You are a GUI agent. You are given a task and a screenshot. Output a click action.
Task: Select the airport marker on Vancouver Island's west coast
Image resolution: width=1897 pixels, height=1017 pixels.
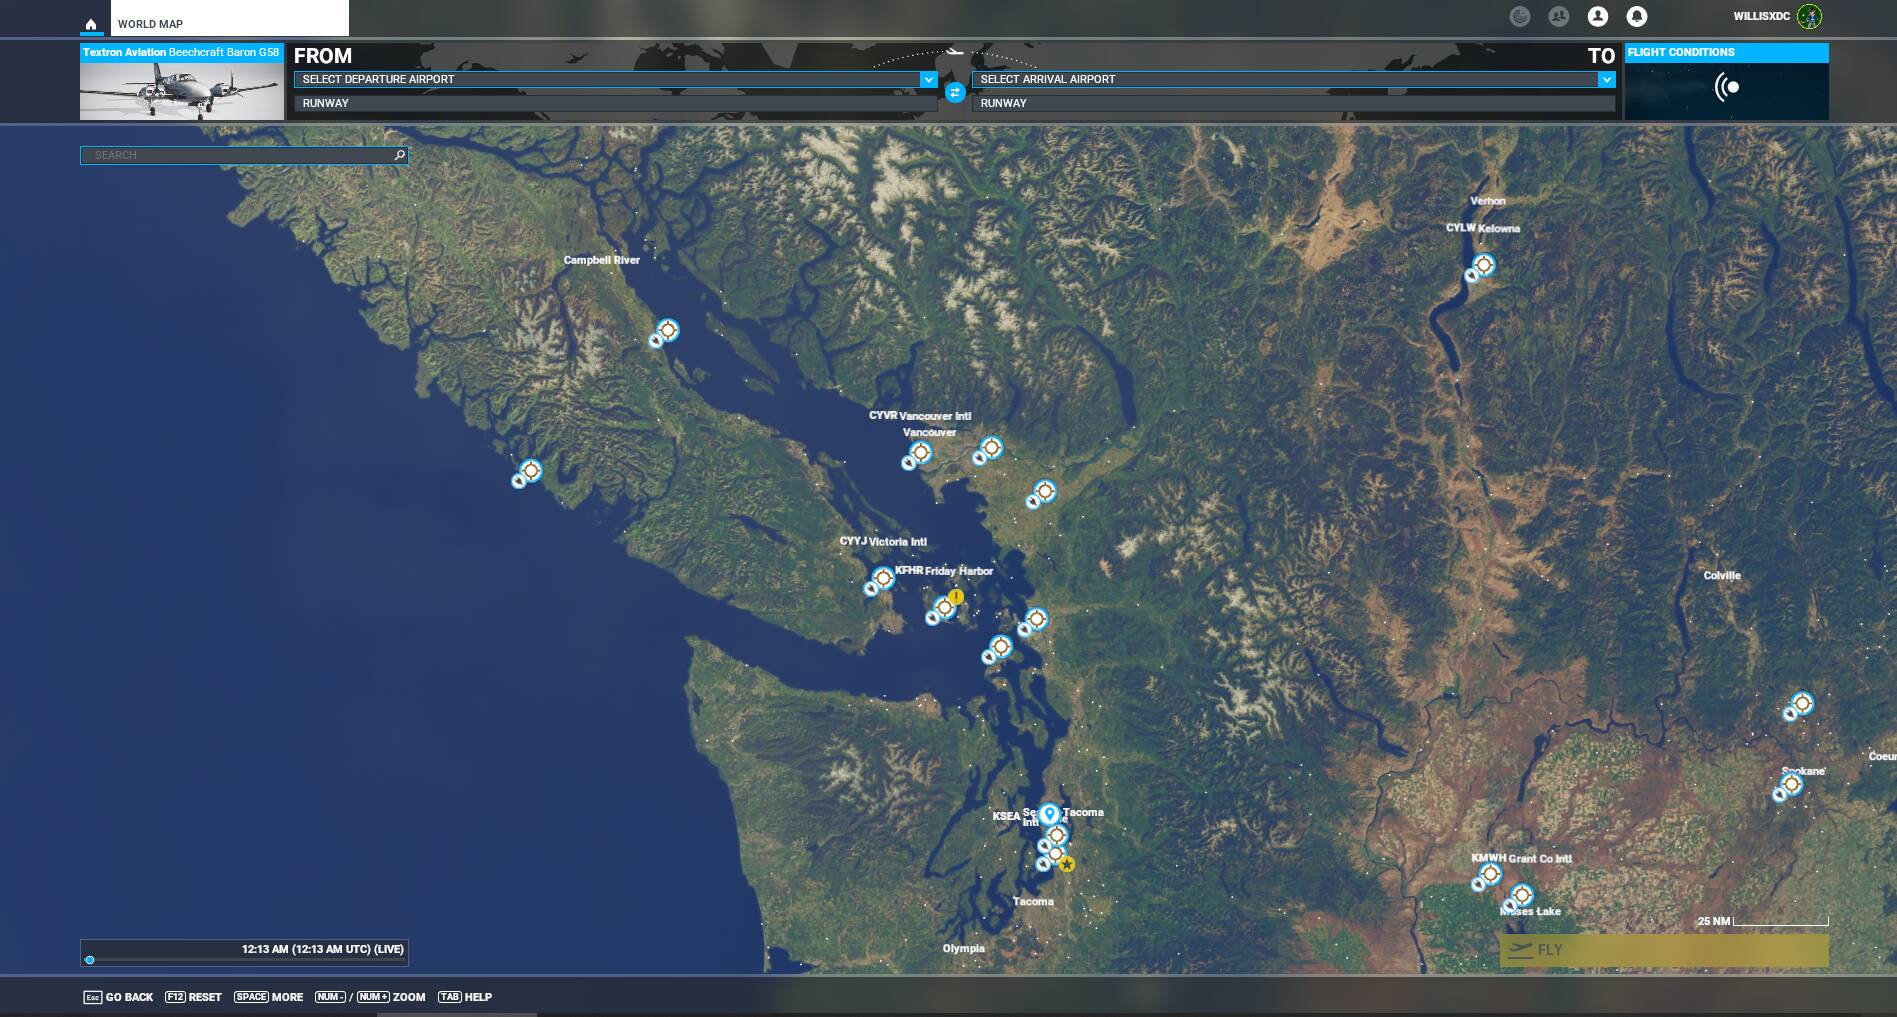[531, 470]
